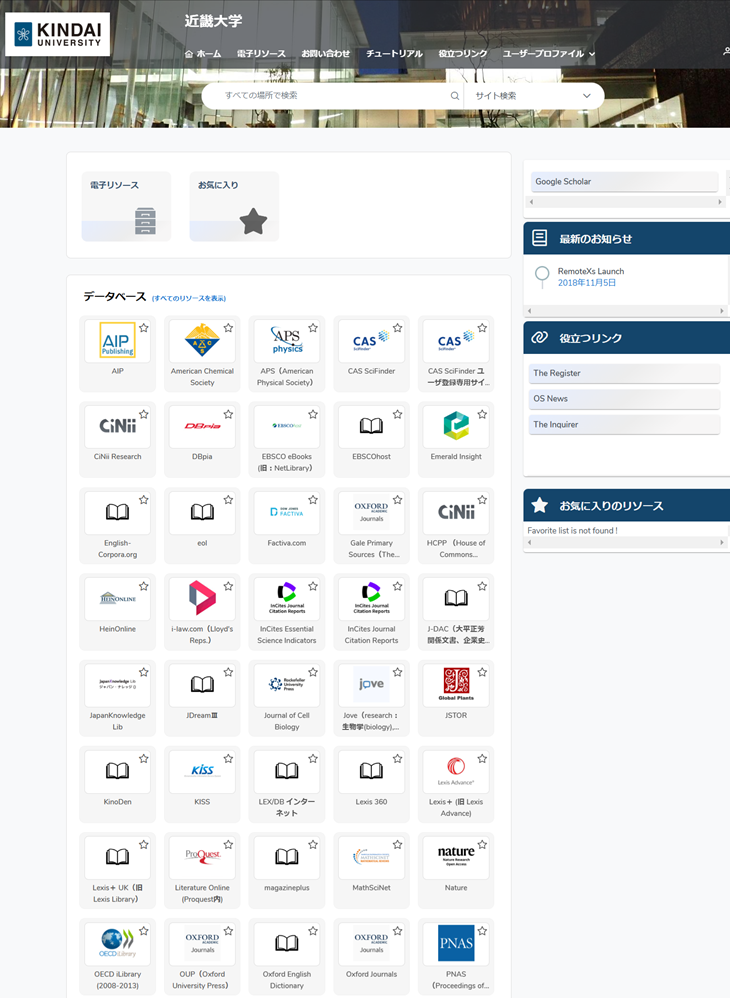Open the DBpia logo tile
730x998 pixels.
pyautogui.click(x=202, y=426)
